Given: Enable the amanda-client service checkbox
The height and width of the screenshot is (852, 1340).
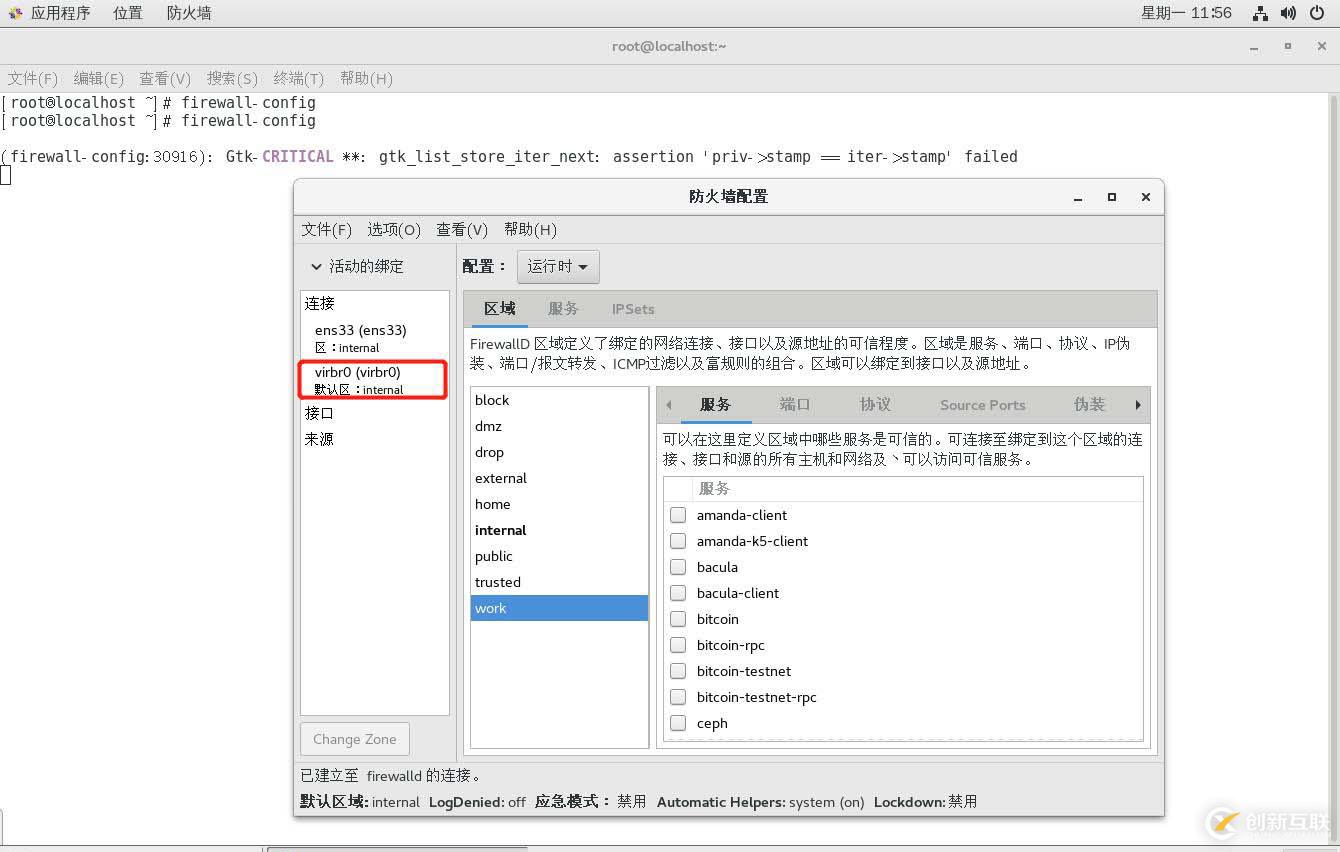Looking at the screenshot, I should [678, 515].
